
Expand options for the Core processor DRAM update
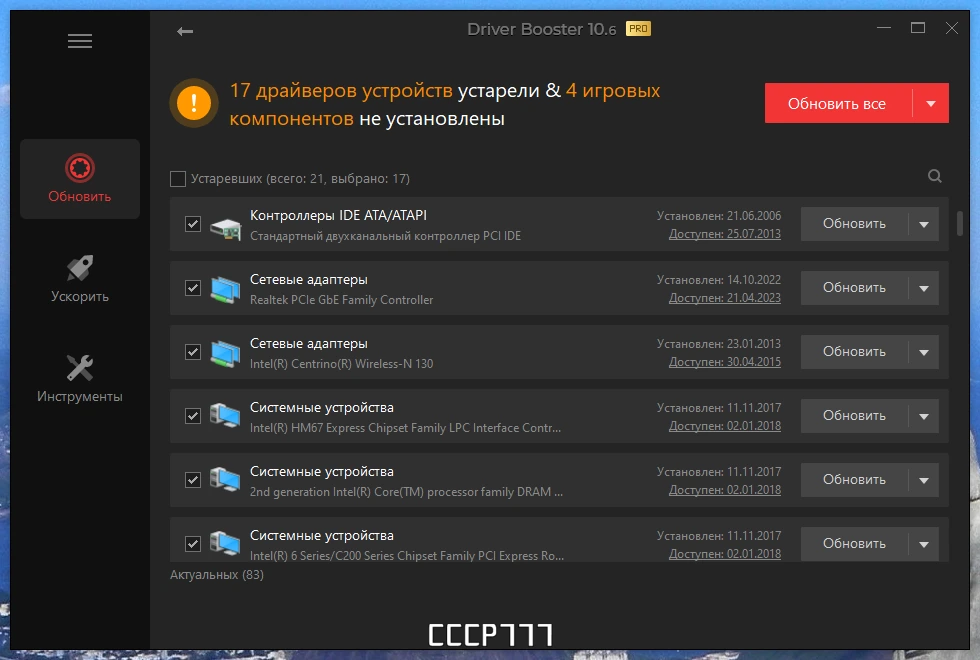924,480
